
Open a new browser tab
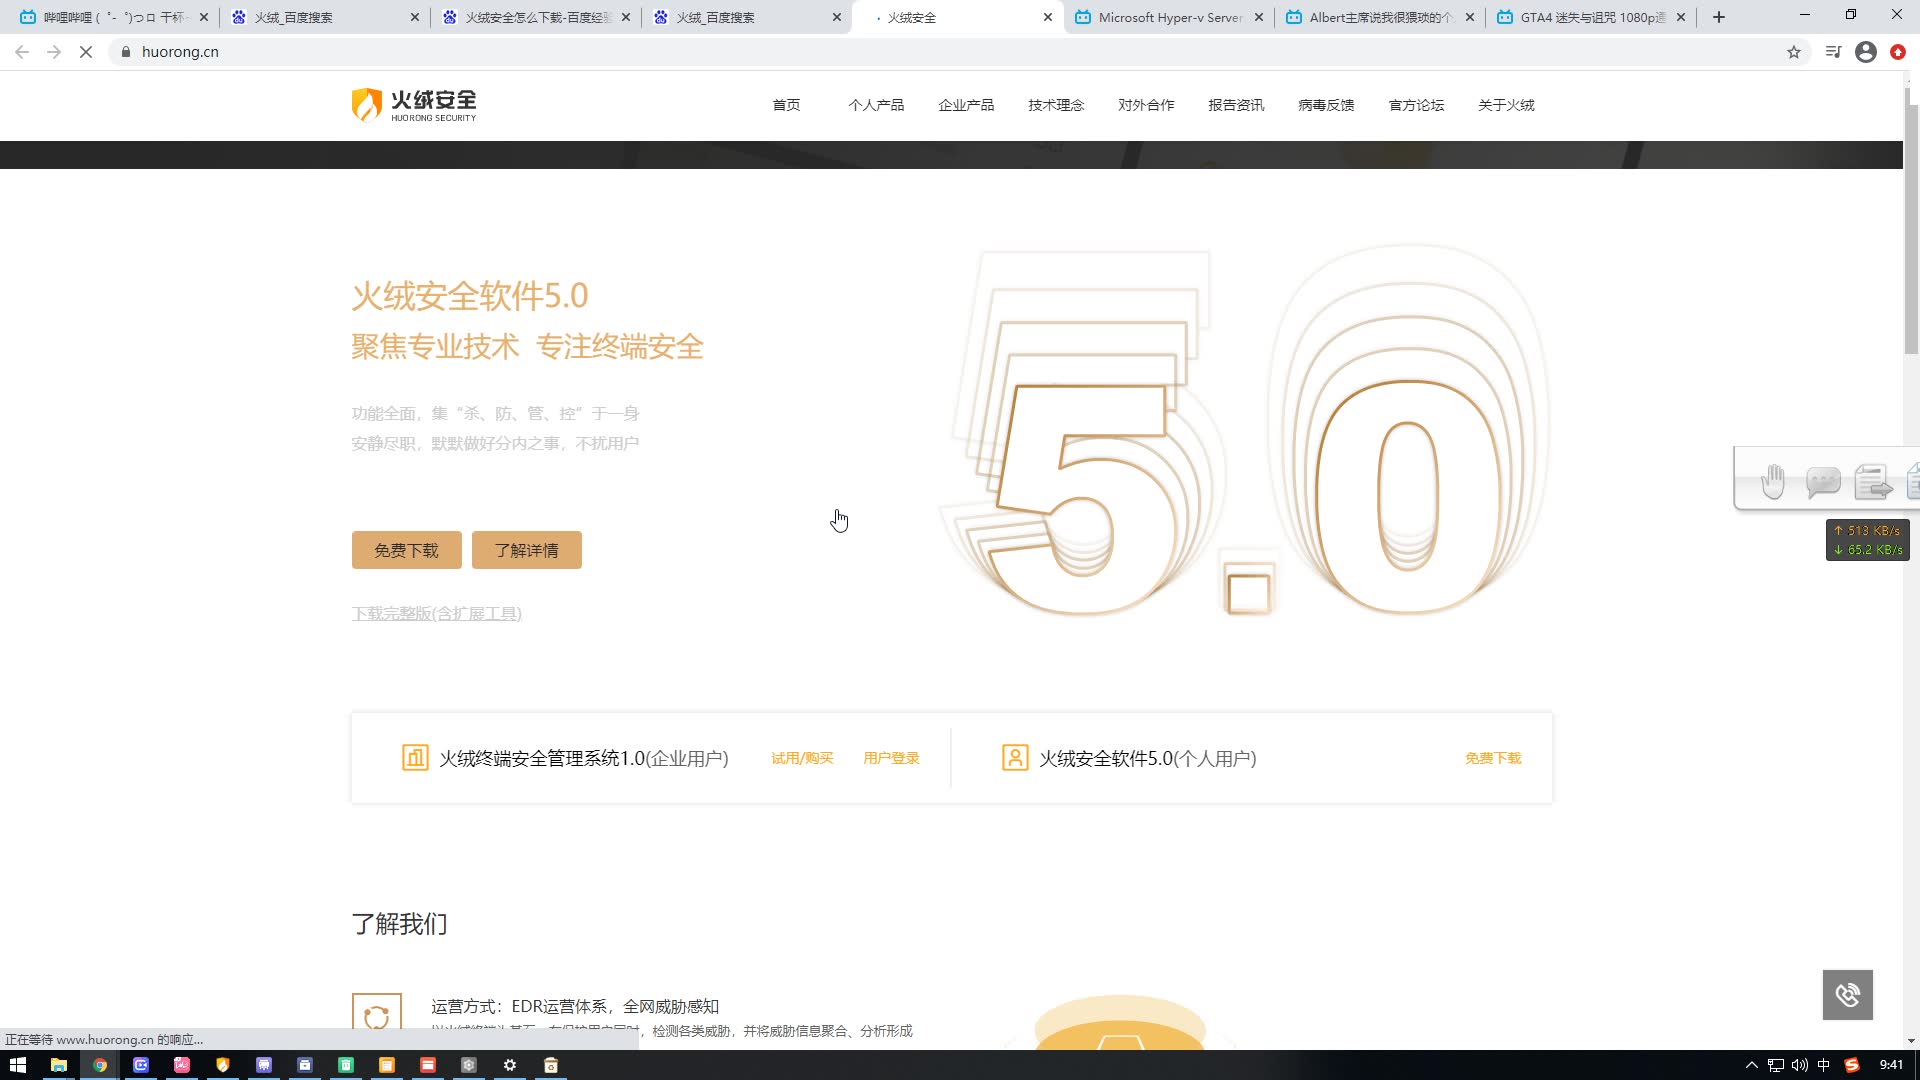point(1719,17)
